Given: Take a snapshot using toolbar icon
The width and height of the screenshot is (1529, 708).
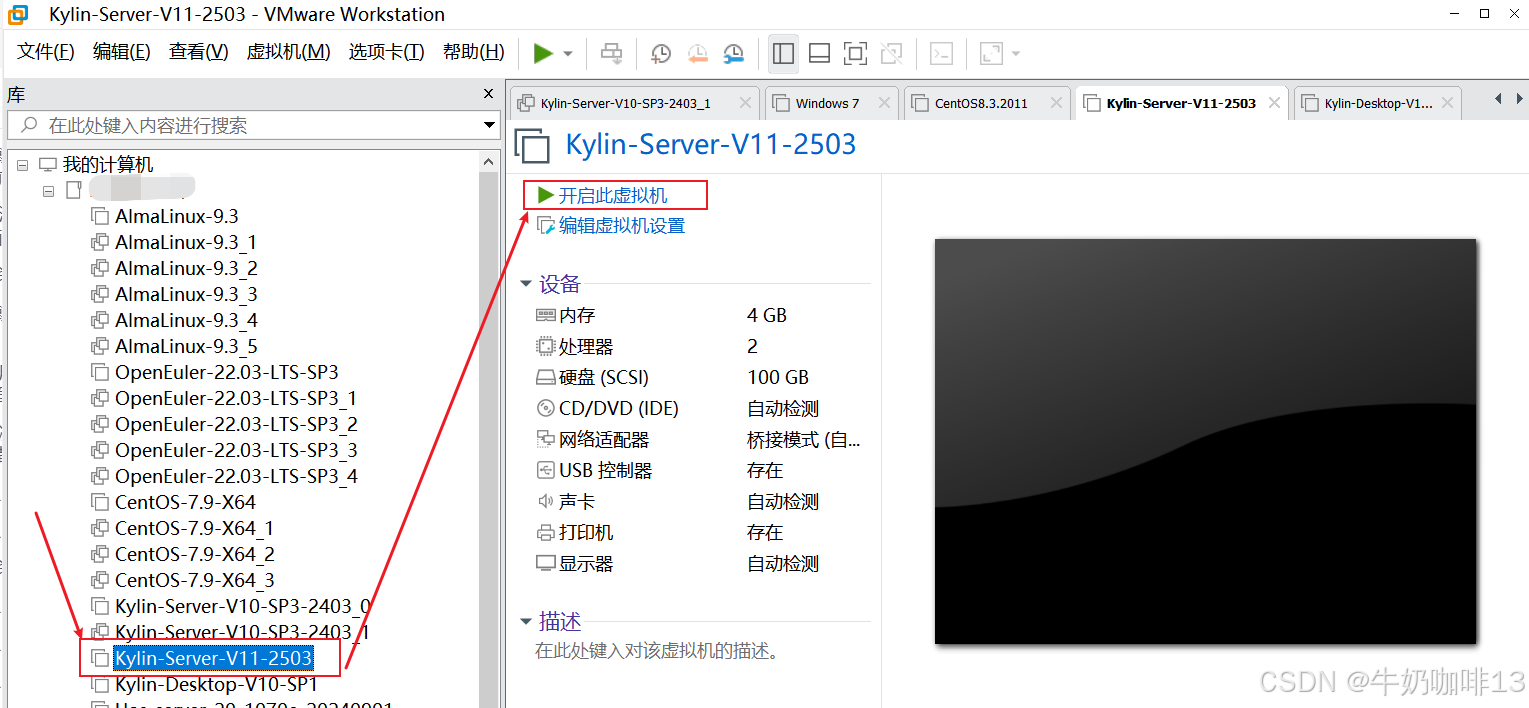Looking at the screenshot, I should point(661,53).
